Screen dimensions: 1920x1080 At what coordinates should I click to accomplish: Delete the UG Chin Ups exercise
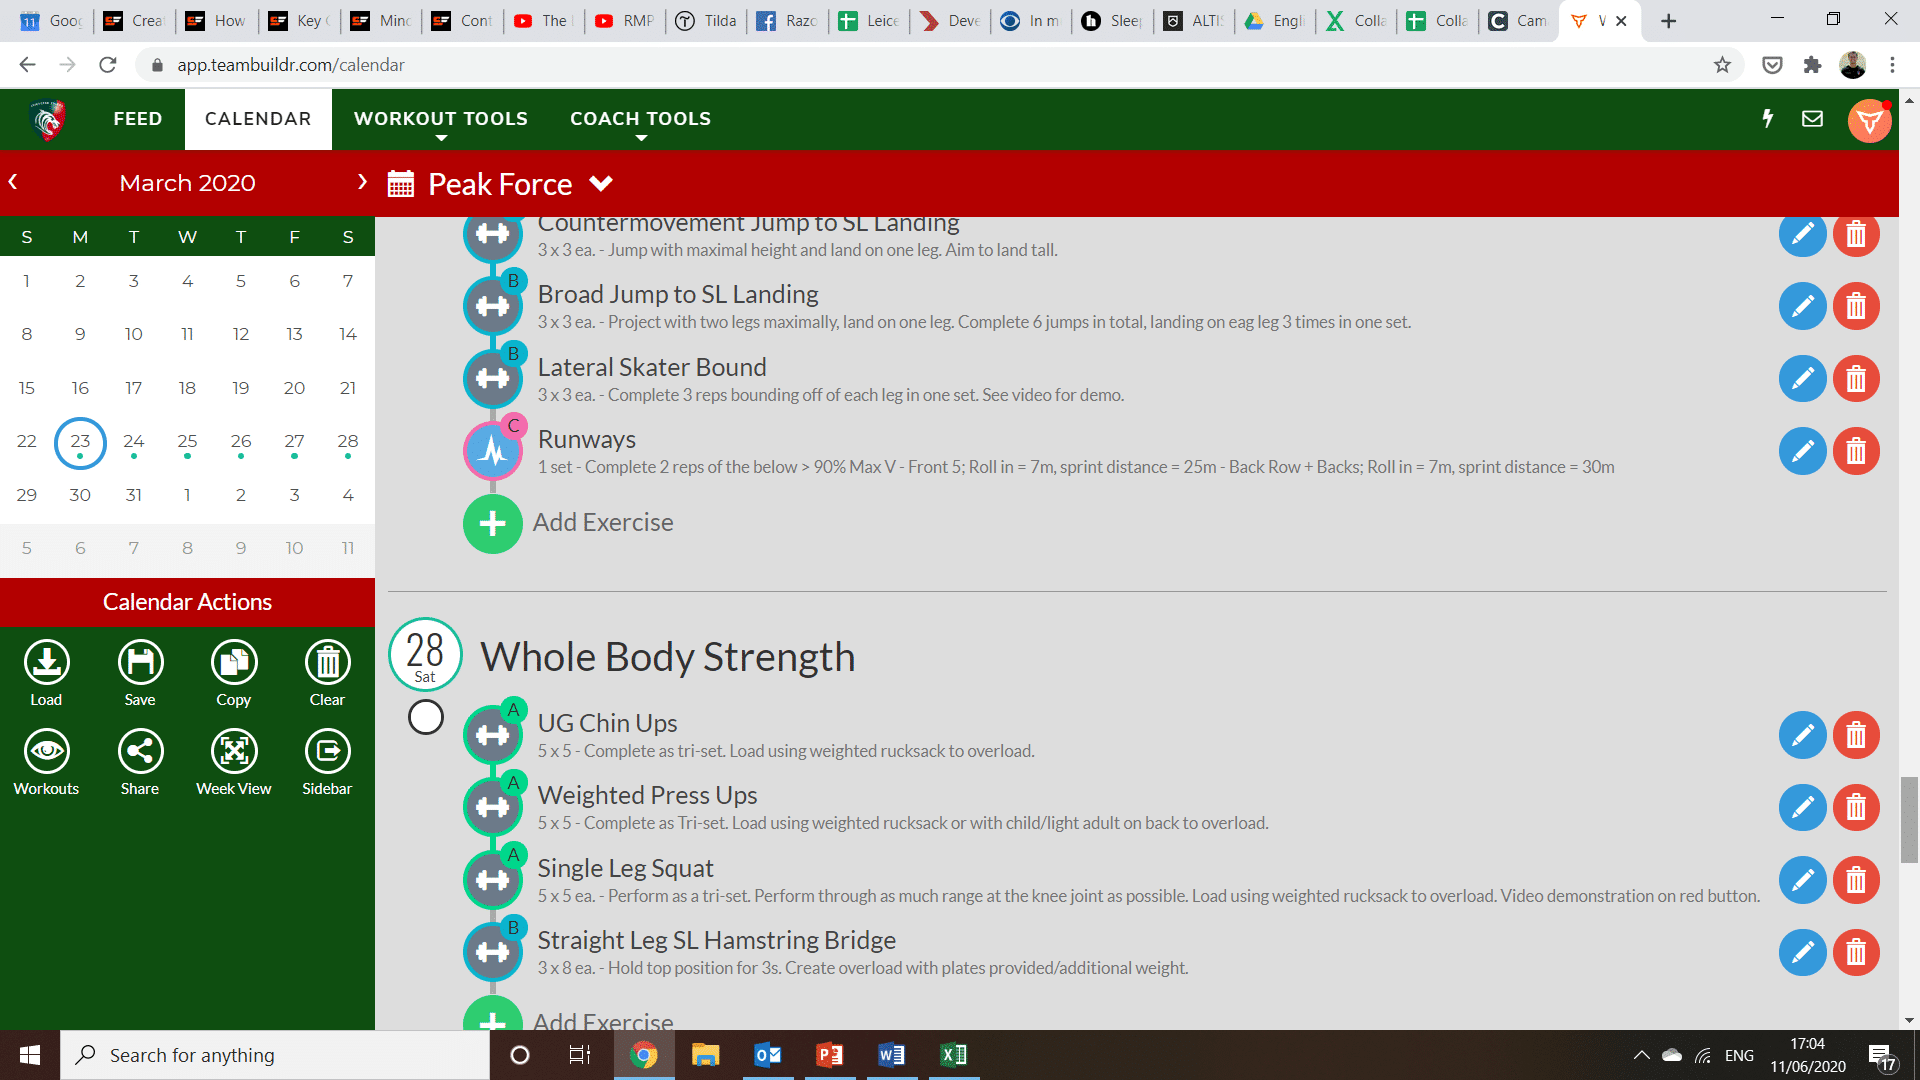[1856, 736]
